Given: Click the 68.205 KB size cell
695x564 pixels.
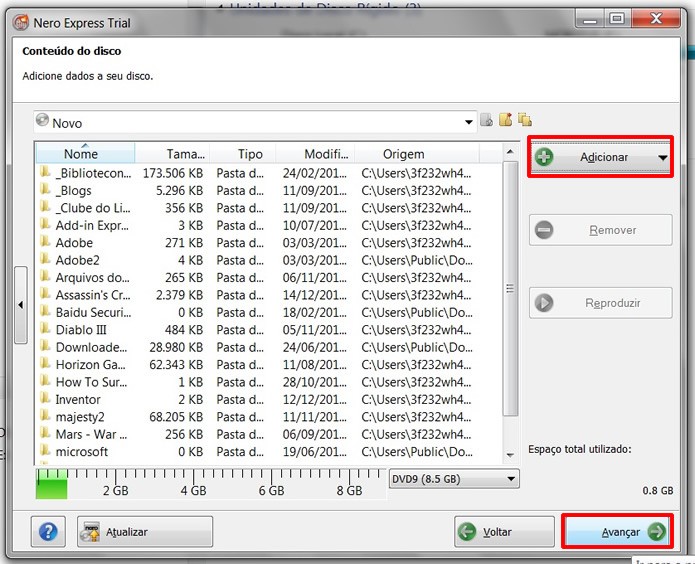Looking at the screenshot, I should [176, 417].
